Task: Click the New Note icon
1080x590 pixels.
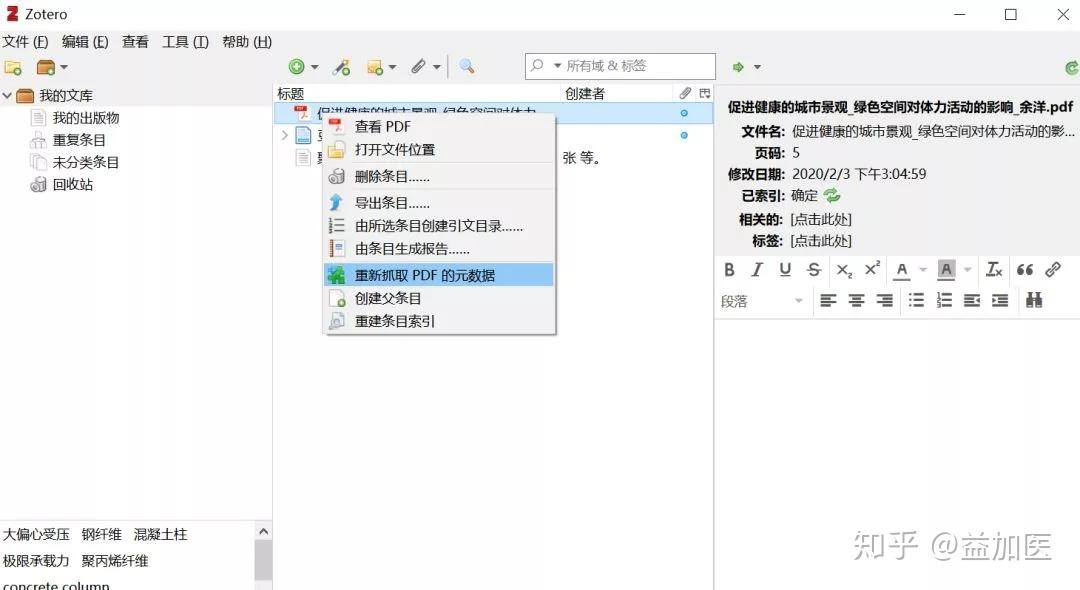Action: [375, 67]
